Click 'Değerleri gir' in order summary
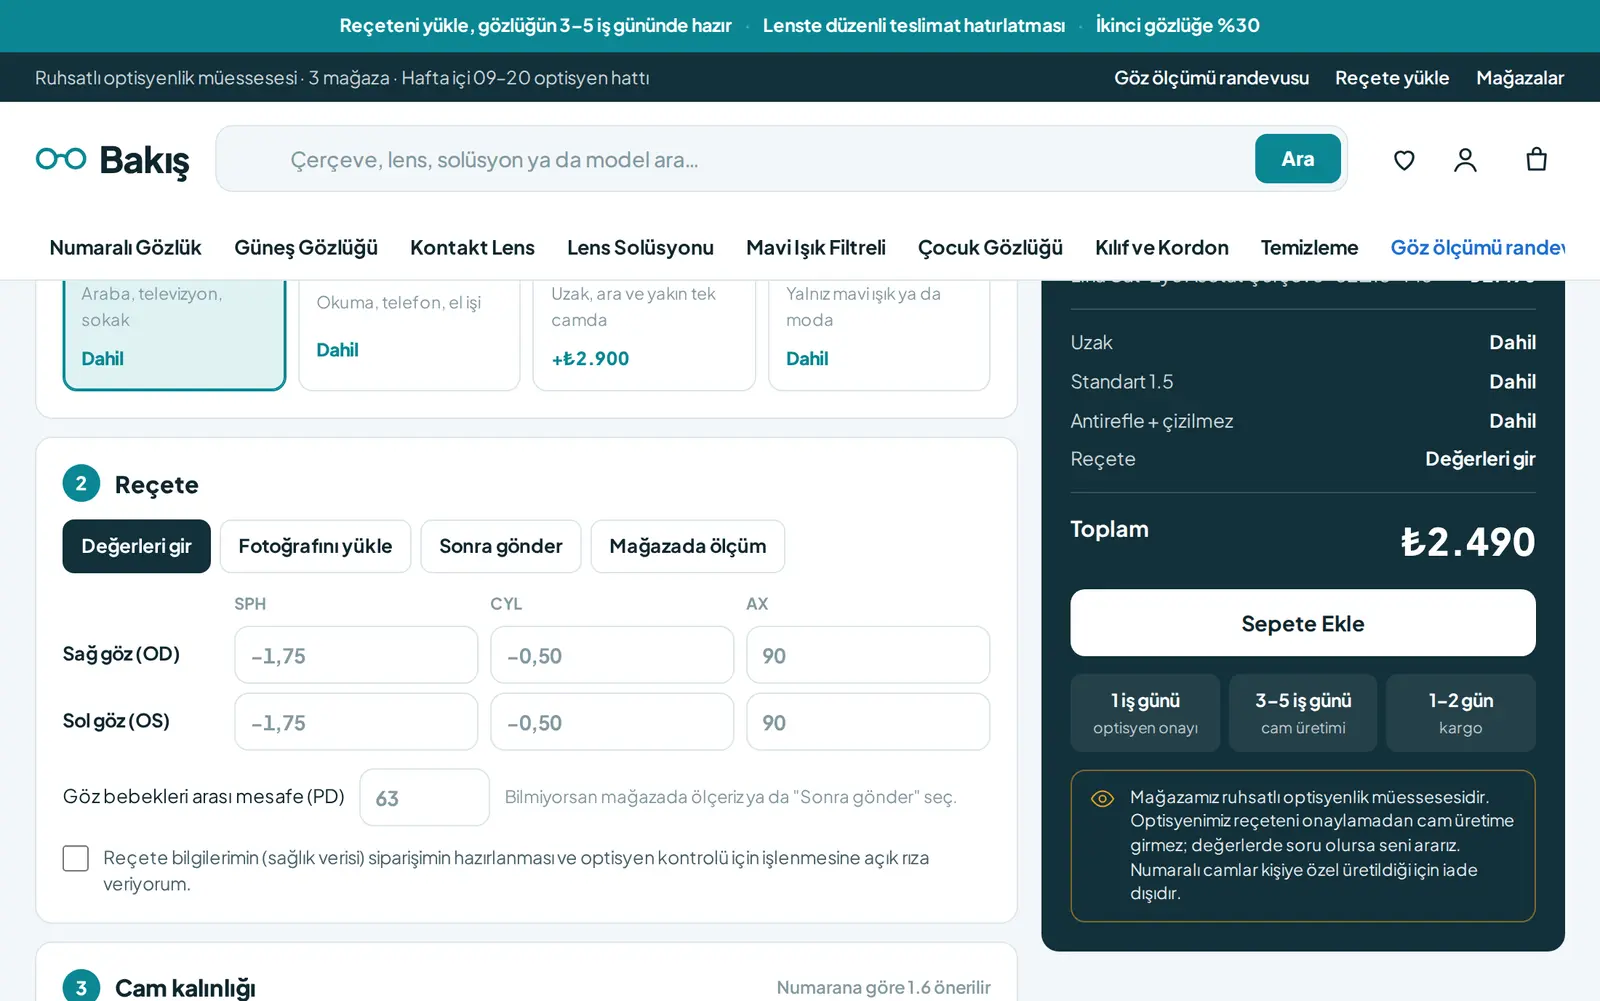Image resolution: width=1600 pixels, height=1001 pixels. 1480,459
